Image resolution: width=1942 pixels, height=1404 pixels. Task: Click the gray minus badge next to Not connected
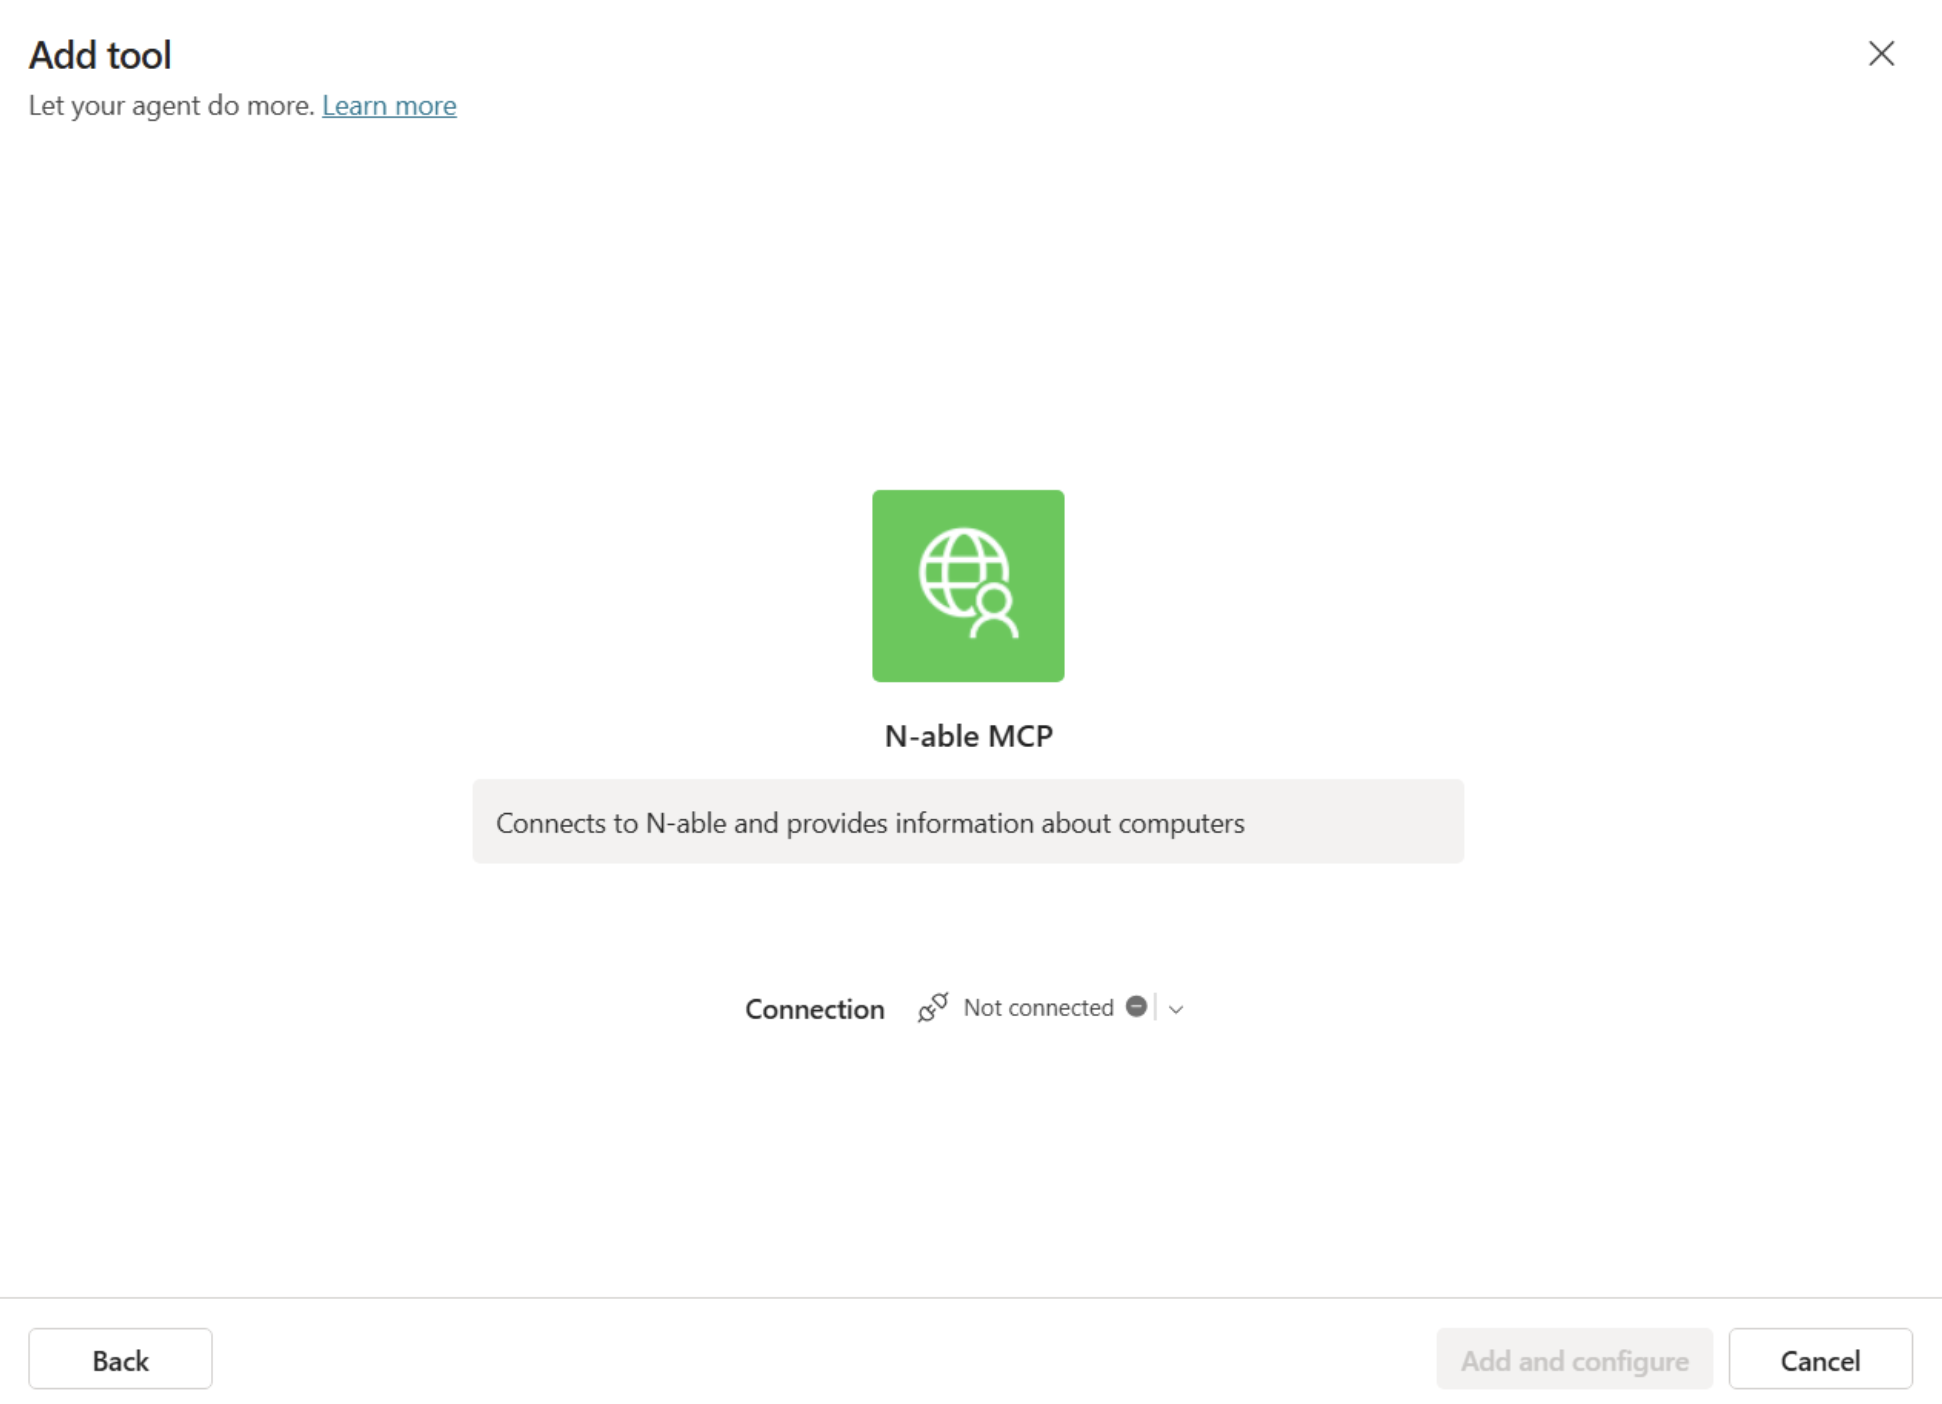(x=1135, y=1008)
